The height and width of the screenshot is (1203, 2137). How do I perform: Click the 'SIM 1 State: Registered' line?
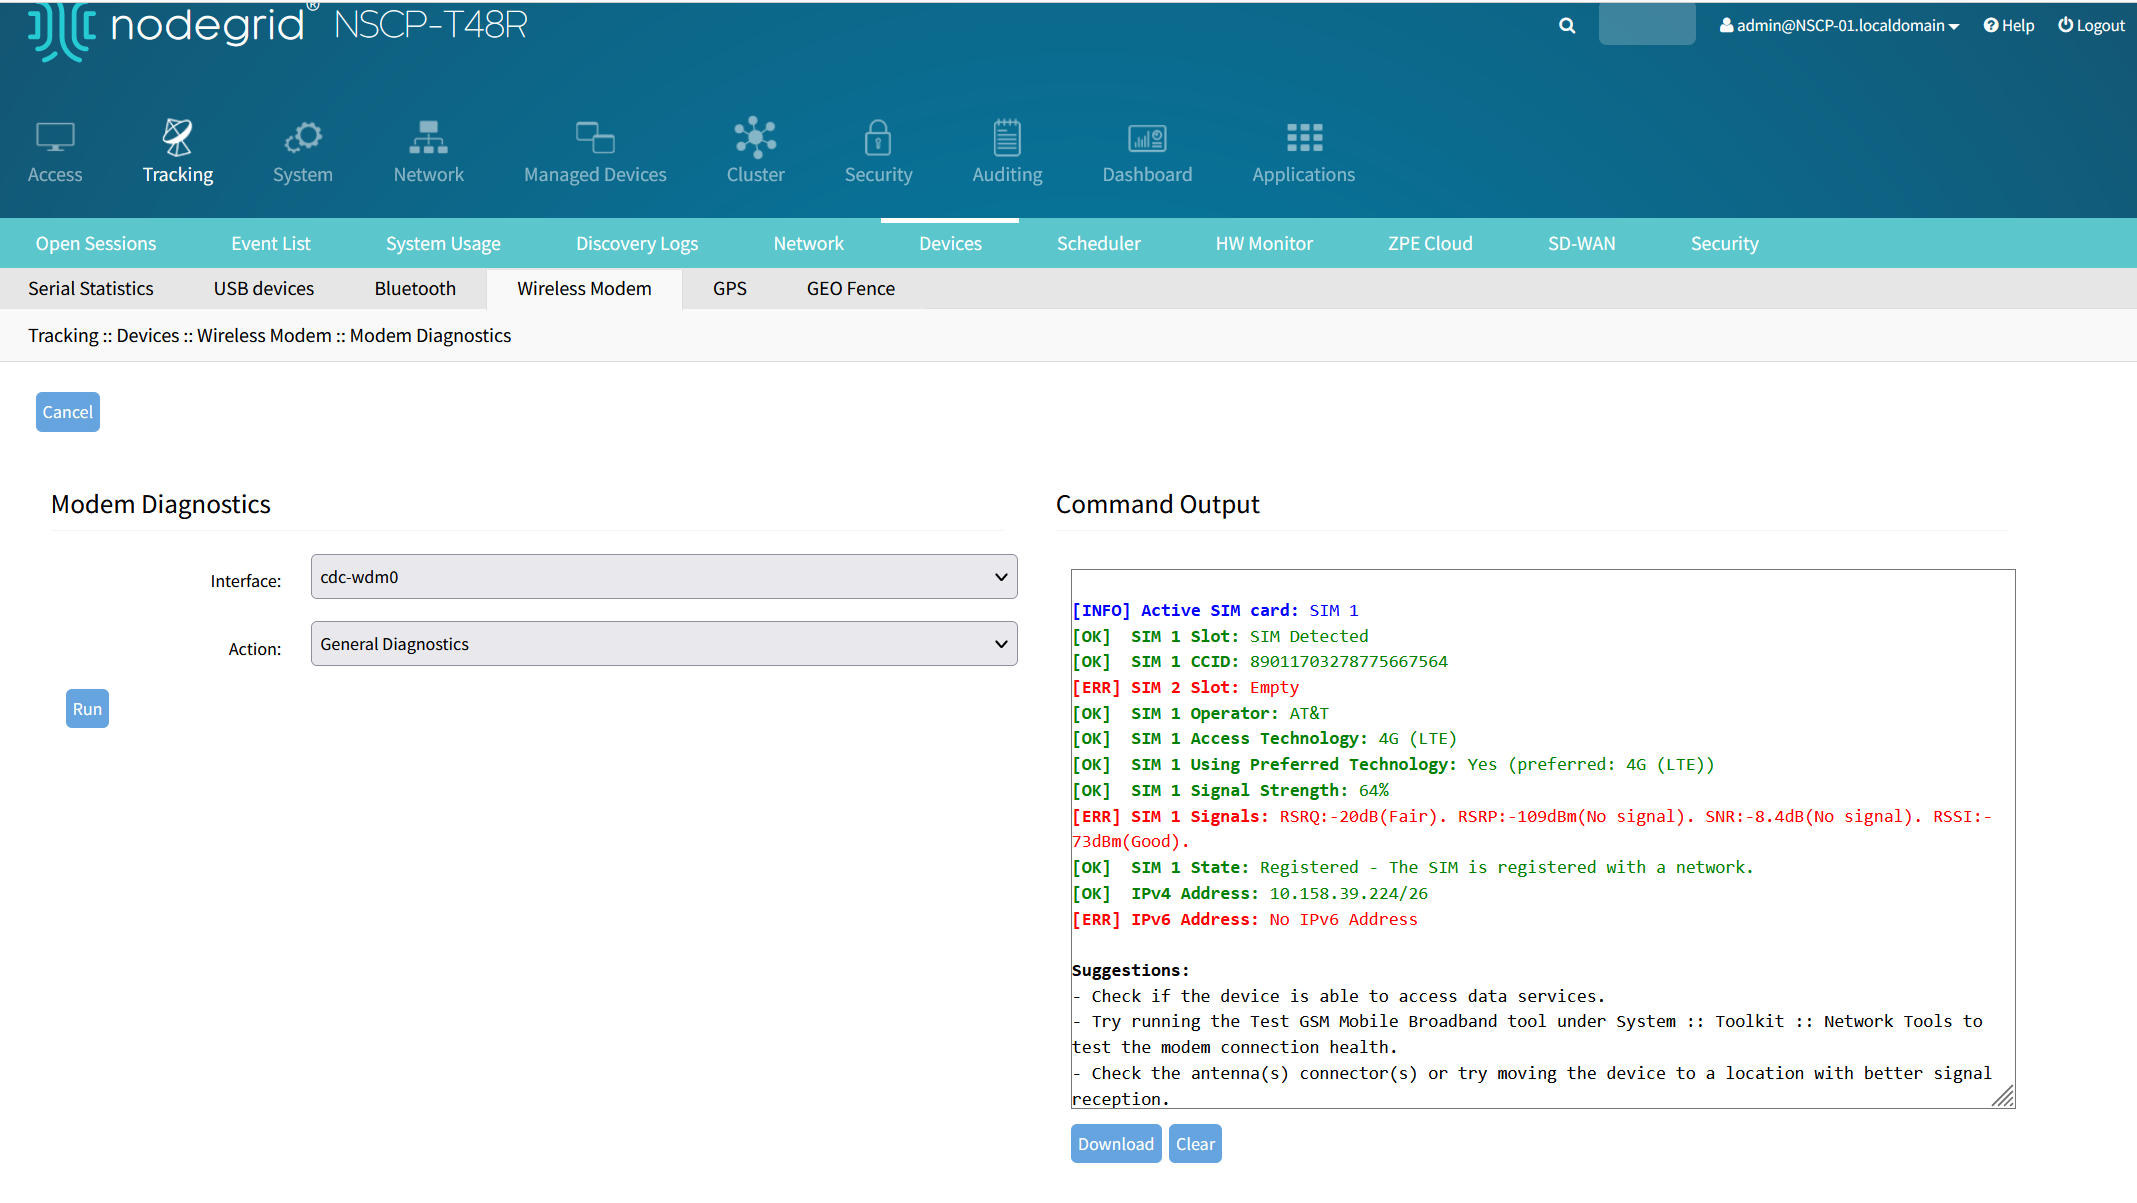click(1412, 868)
